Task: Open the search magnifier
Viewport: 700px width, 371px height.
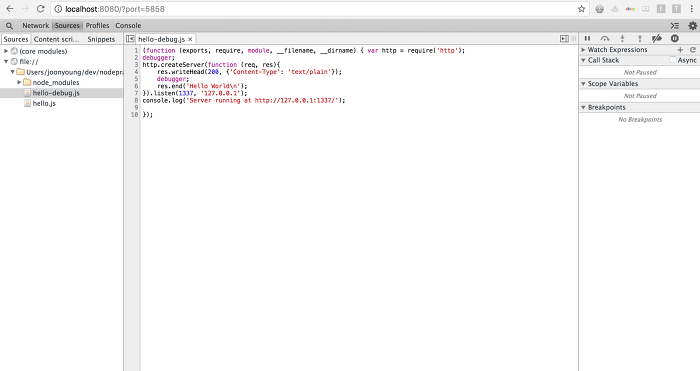Action: (x=9, y=26)
